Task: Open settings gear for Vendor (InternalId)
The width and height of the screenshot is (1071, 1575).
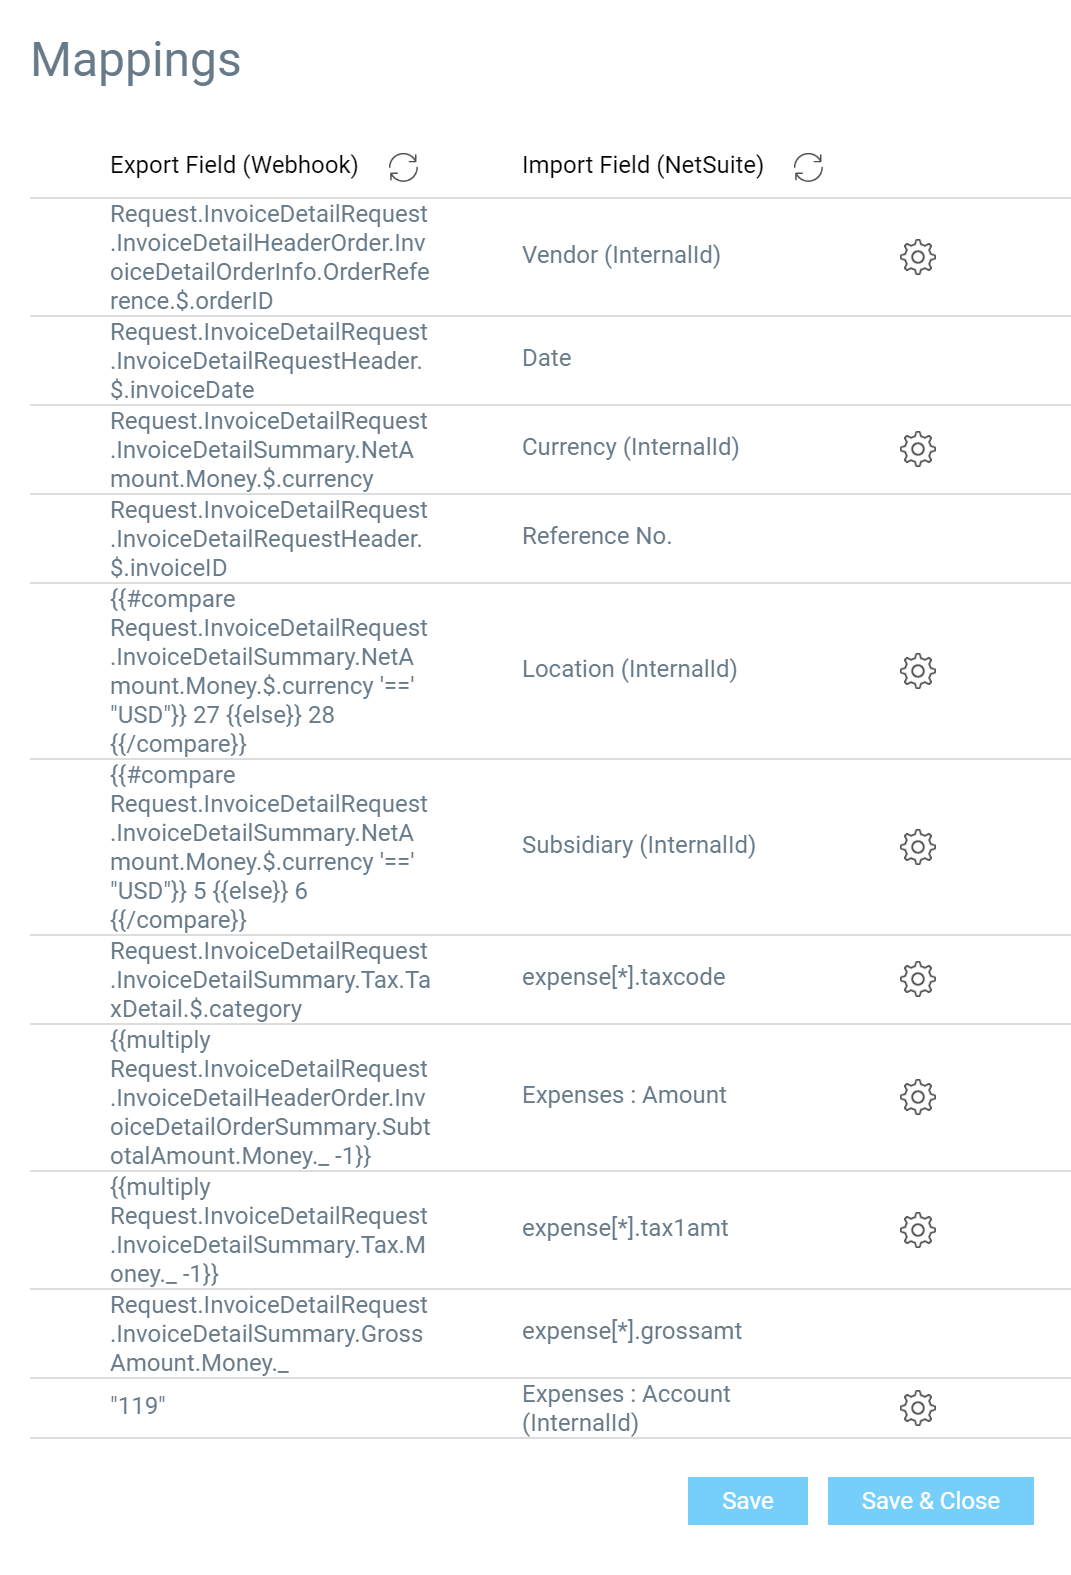Action: 917,257
